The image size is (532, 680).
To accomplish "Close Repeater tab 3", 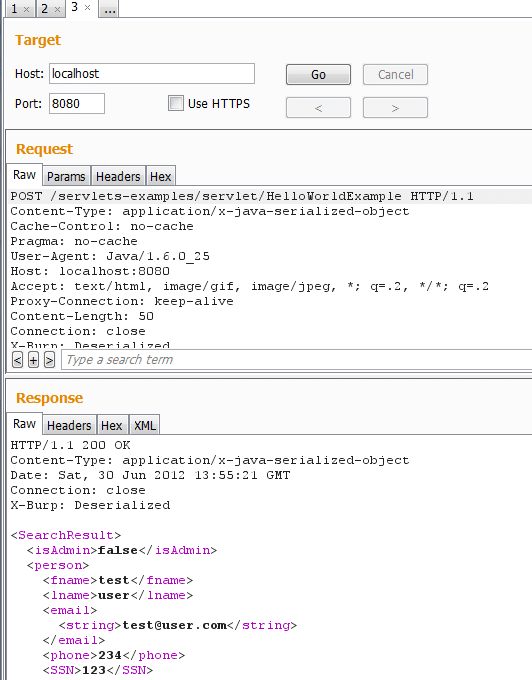I will pos(88,7).
